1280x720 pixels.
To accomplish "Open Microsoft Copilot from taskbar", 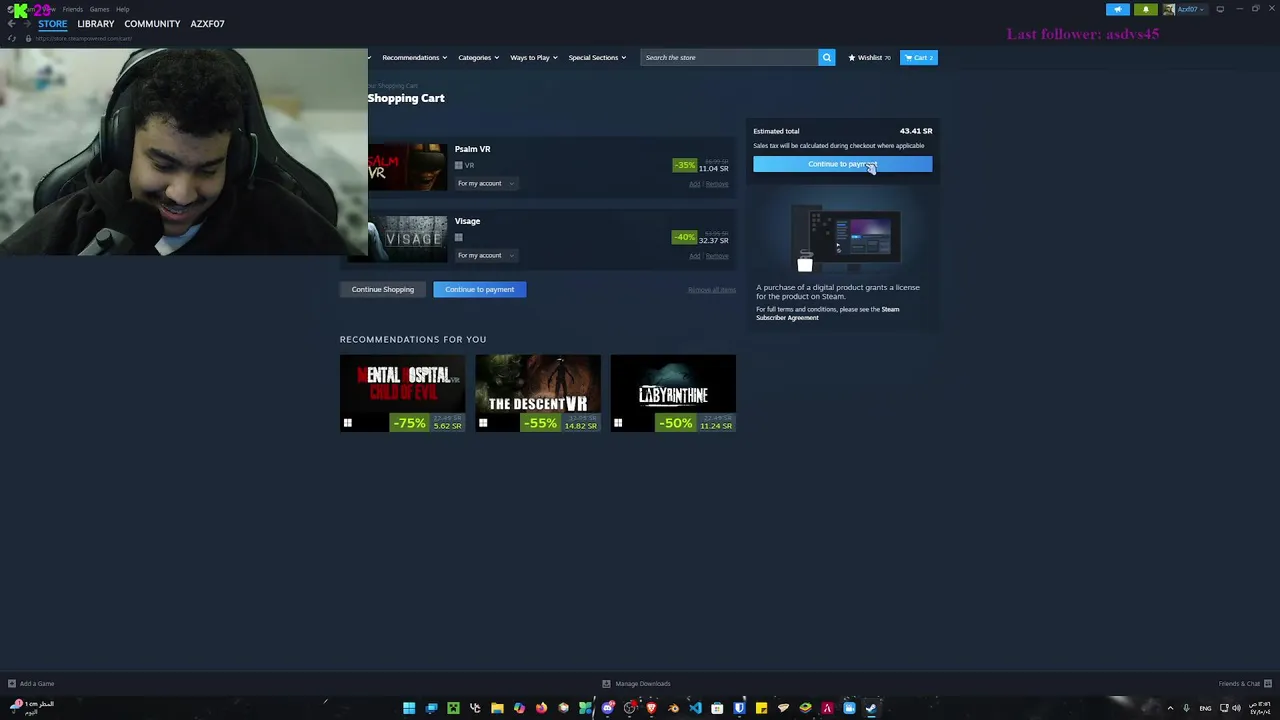I will [x=519, y=708].
